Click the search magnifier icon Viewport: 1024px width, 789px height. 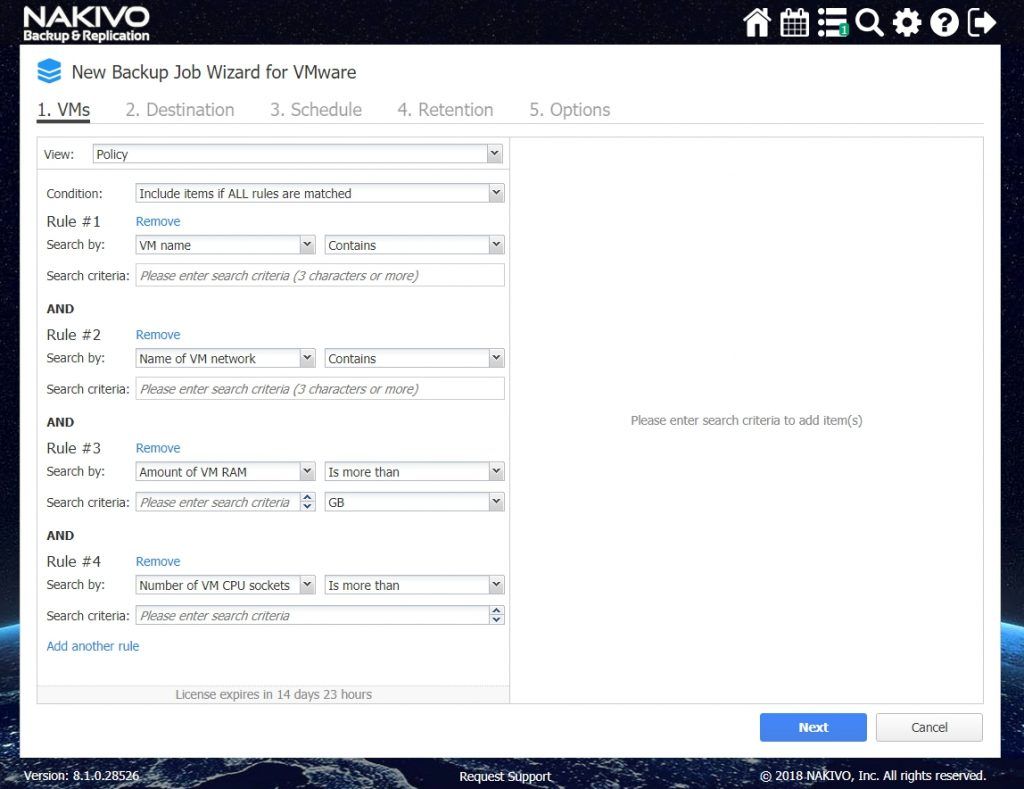[x=869, y=22]
